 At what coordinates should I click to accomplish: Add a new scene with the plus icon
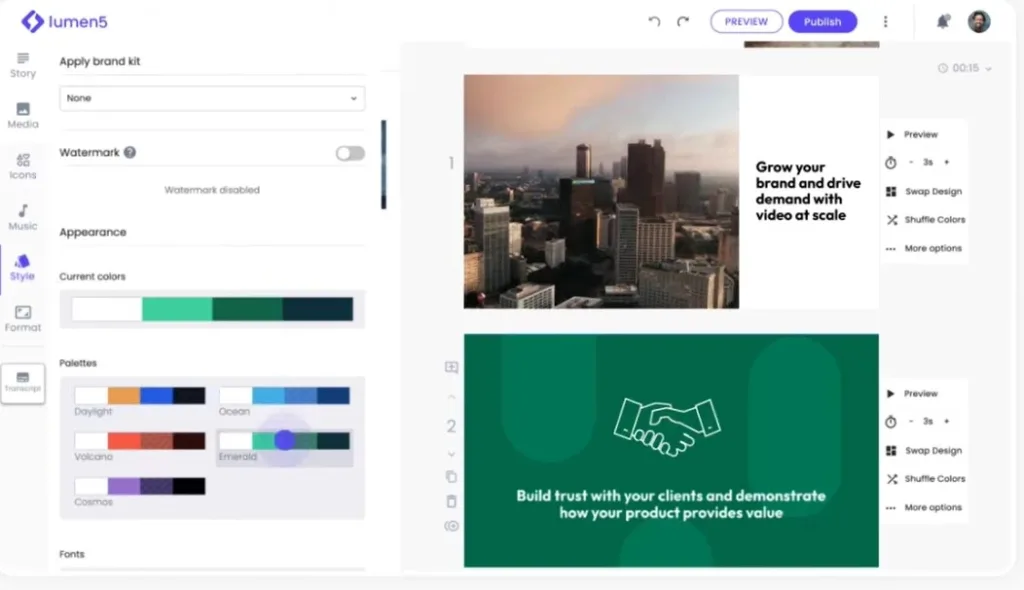[x=451, y=367]
